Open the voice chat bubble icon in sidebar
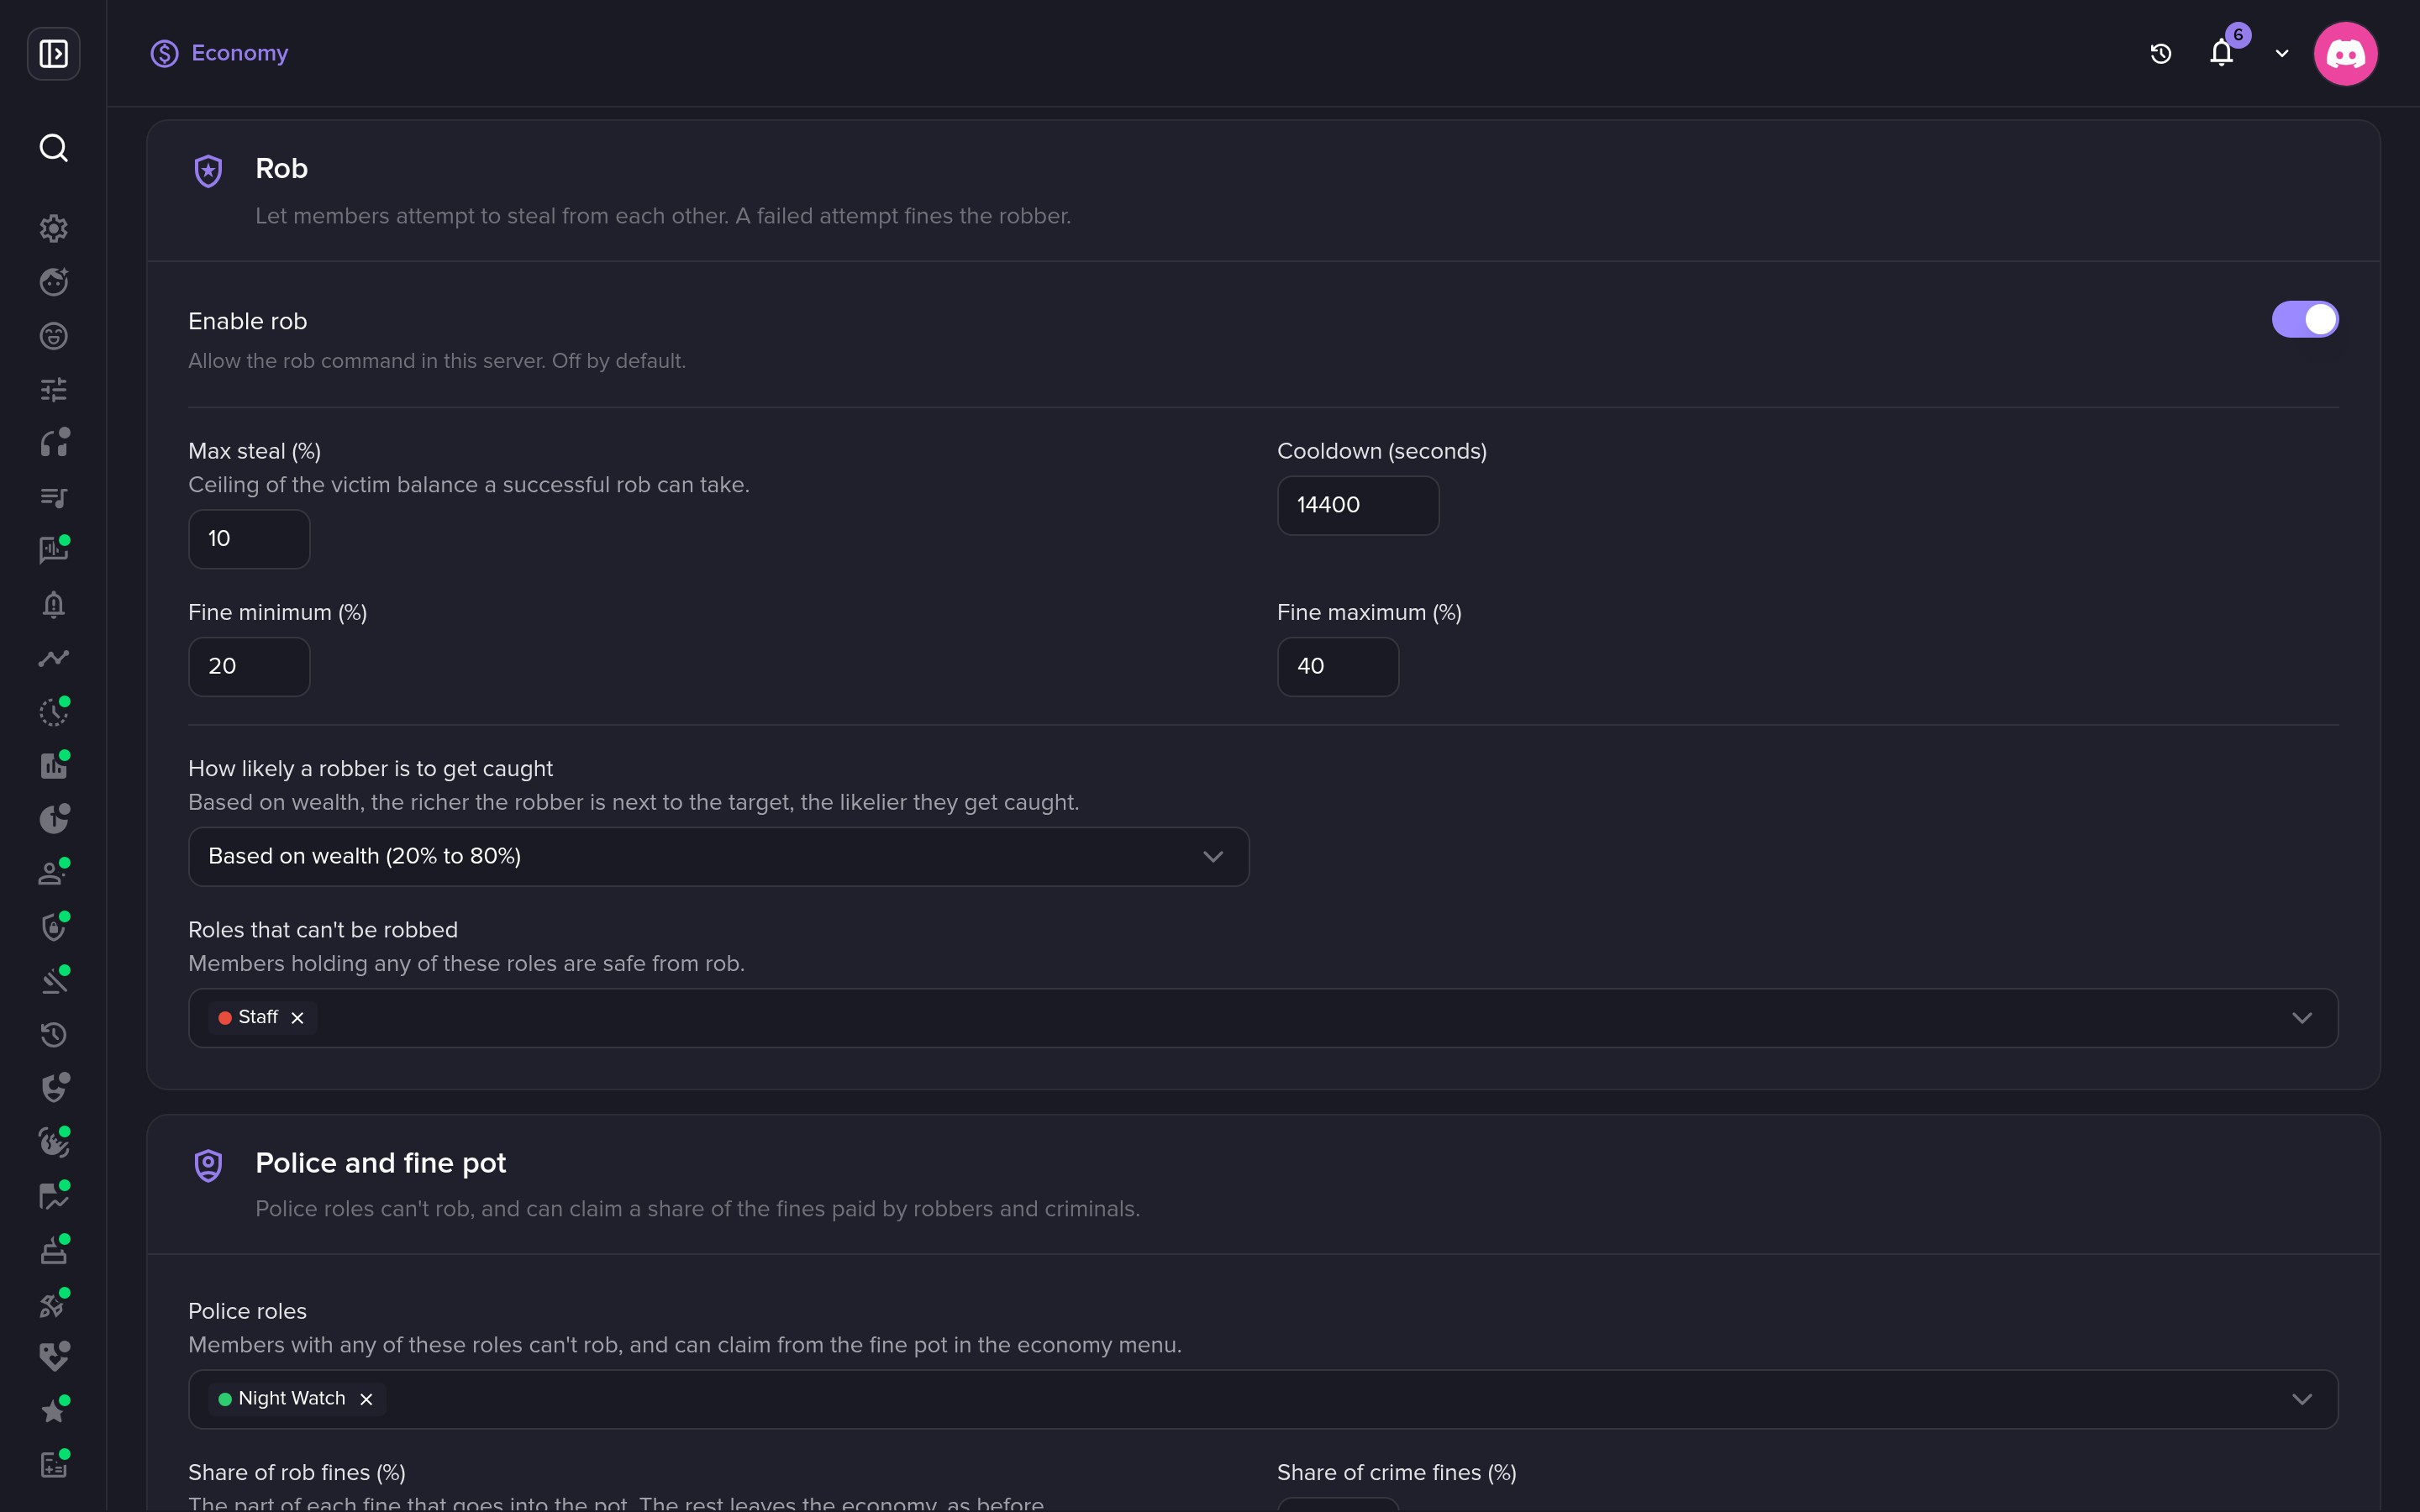Screen dimensions: 2420x1512 pos(53,550)
